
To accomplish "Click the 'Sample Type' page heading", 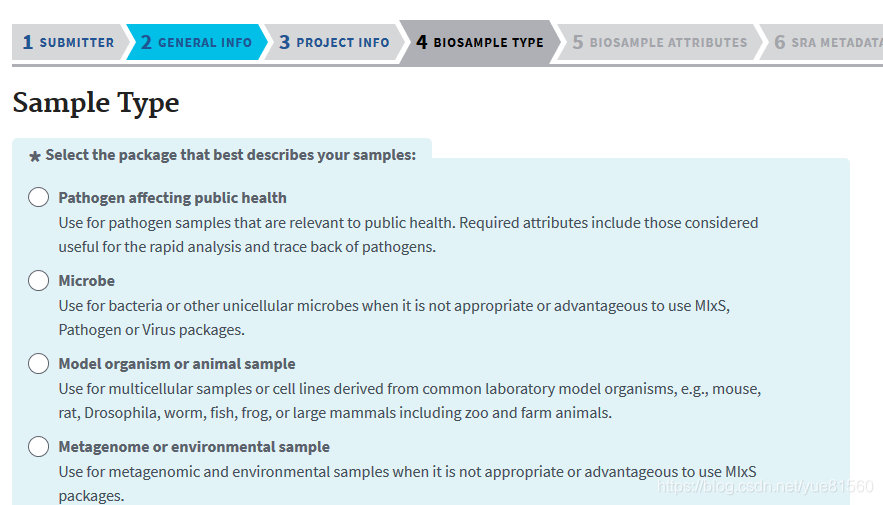I will [96, 103].
